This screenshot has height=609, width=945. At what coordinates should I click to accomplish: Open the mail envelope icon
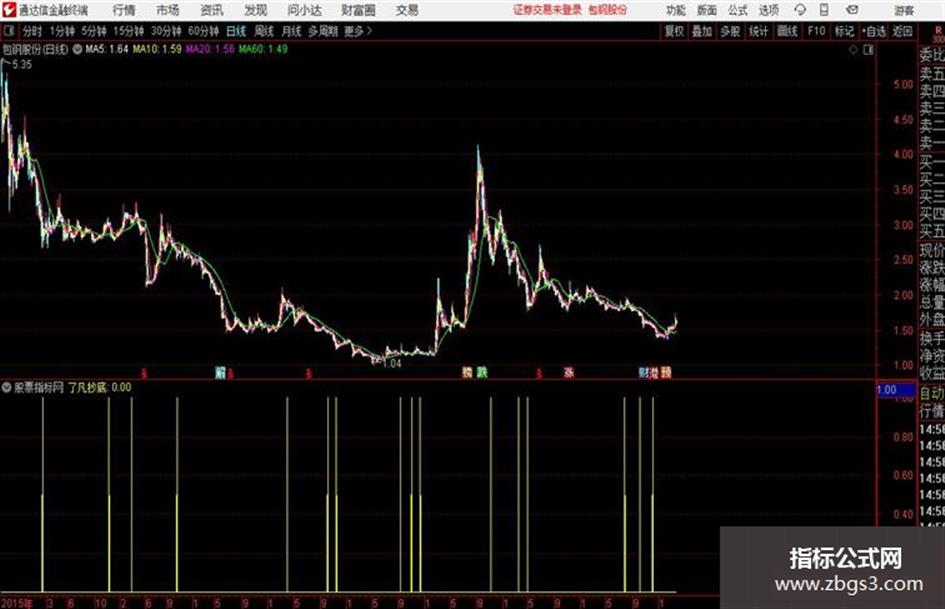tap(852, 10)
